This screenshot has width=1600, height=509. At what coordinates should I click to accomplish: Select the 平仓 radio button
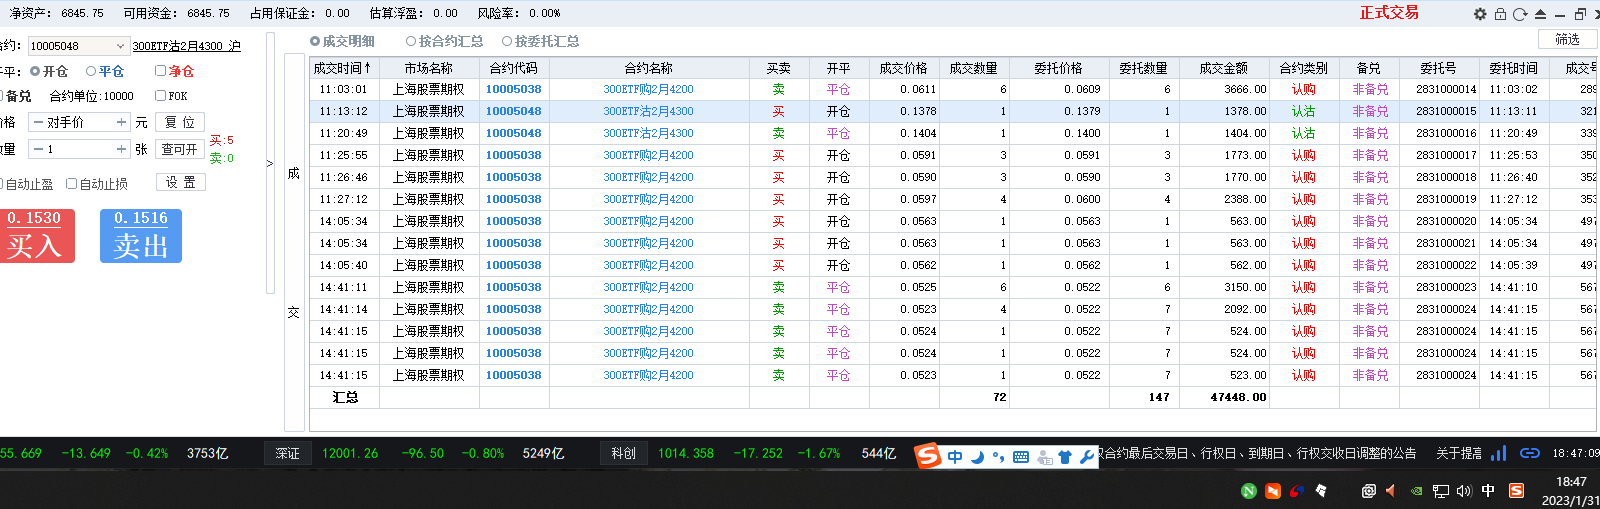(x=92, y=71)
